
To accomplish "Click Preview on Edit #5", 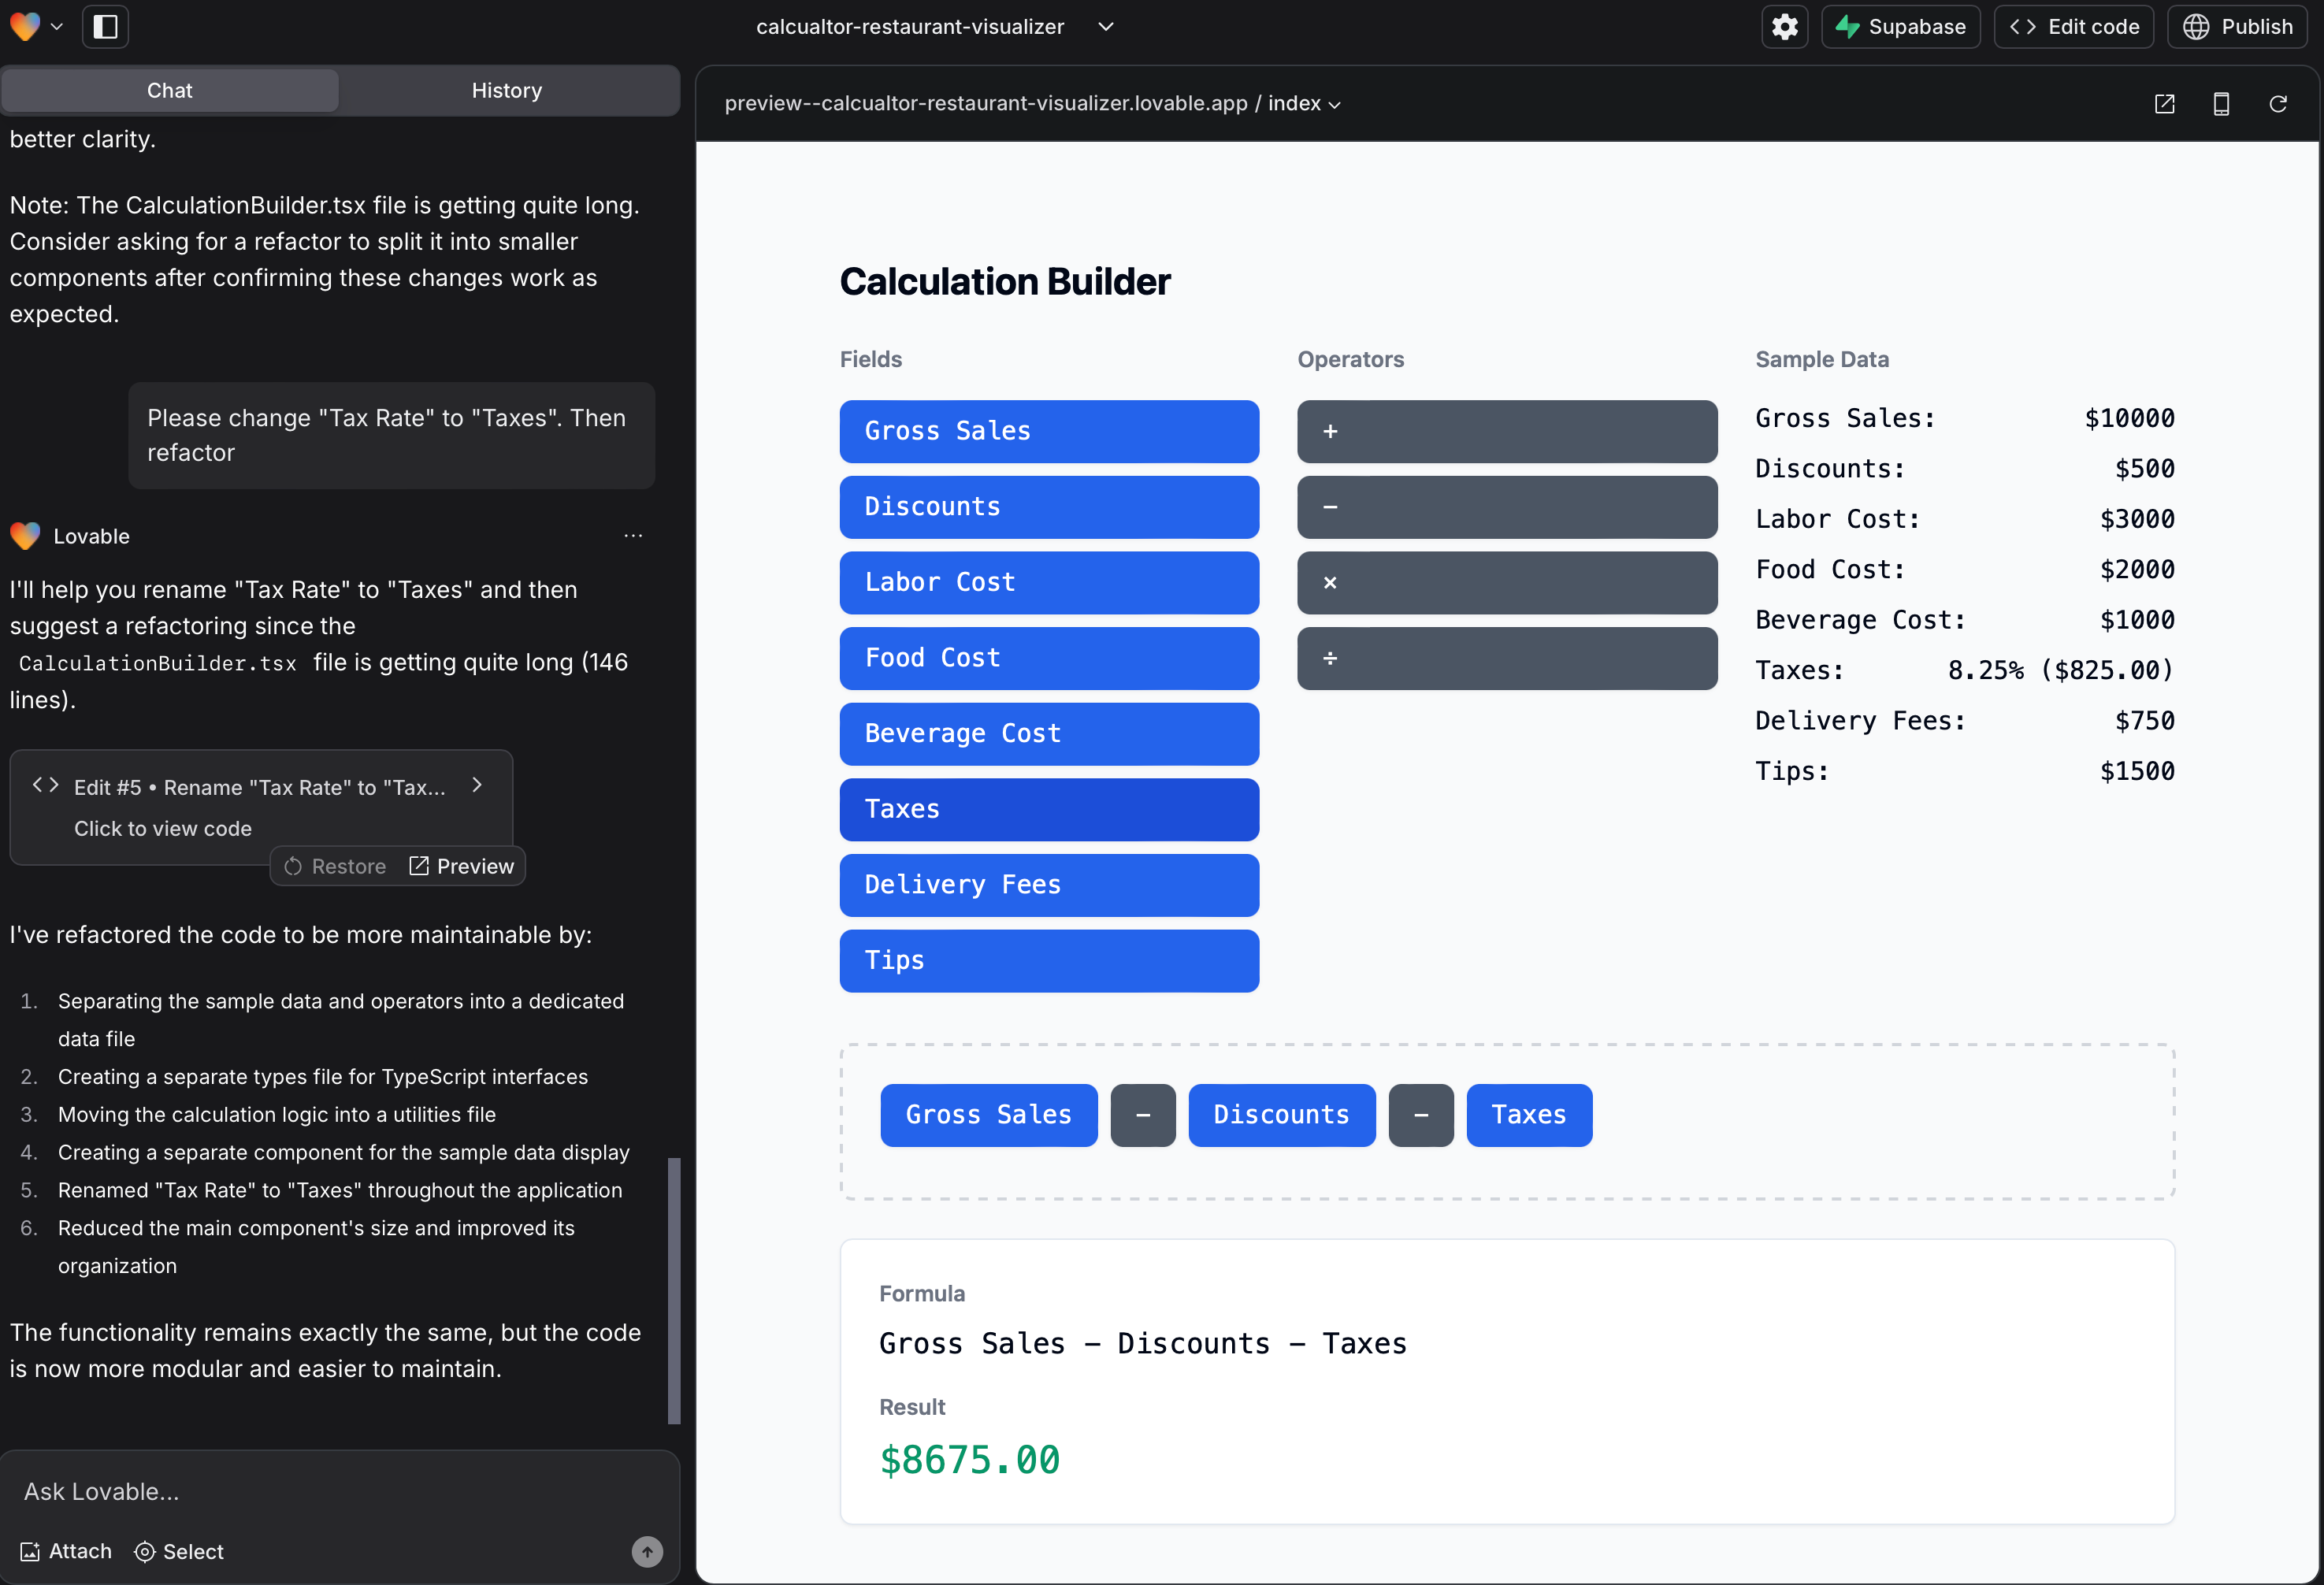I will click(x=462, y=866).
